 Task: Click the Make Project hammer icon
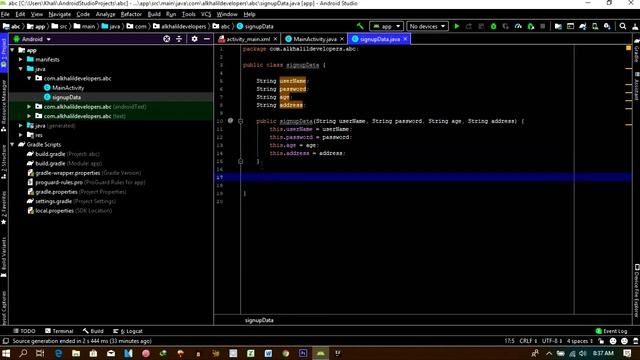360,26
